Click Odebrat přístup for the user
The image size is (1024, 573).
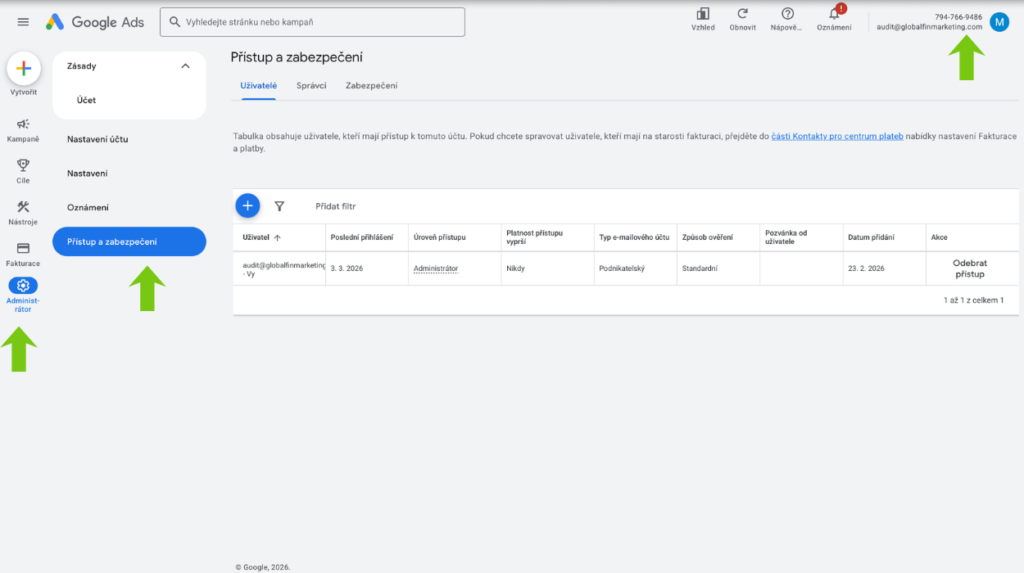[x=970, y=269]
